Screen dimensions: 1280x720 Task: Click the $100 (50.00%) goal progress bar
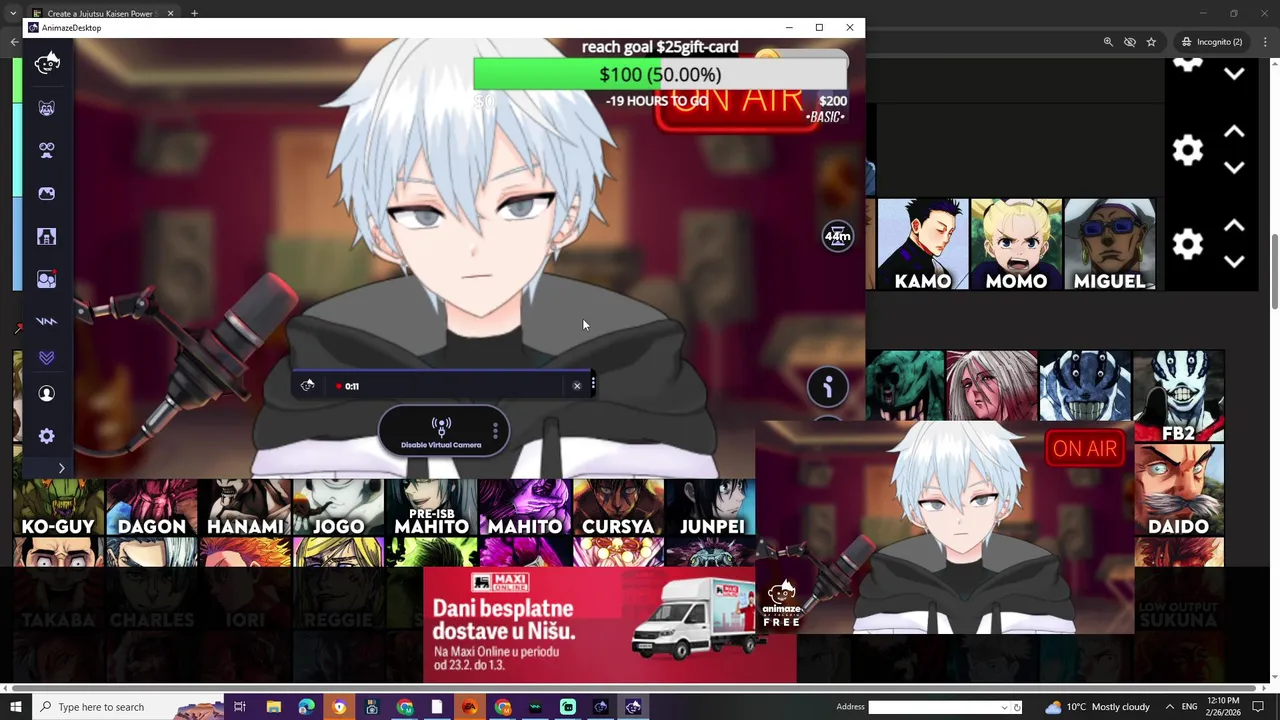[x=660, y=75]
